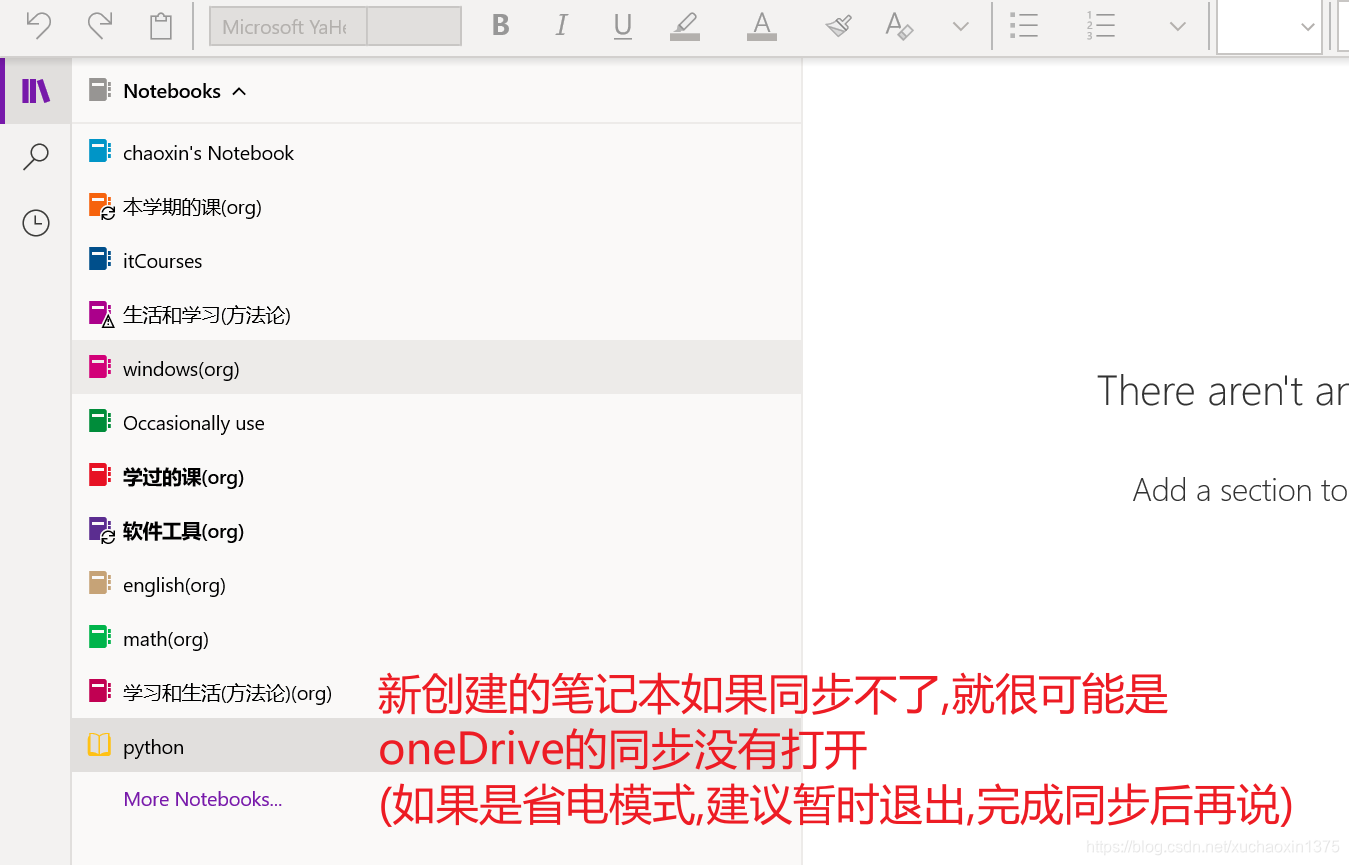Apply the font color button
This screenshot has height=865, width=1349.
pyautogui.click(x=762, y=26)
